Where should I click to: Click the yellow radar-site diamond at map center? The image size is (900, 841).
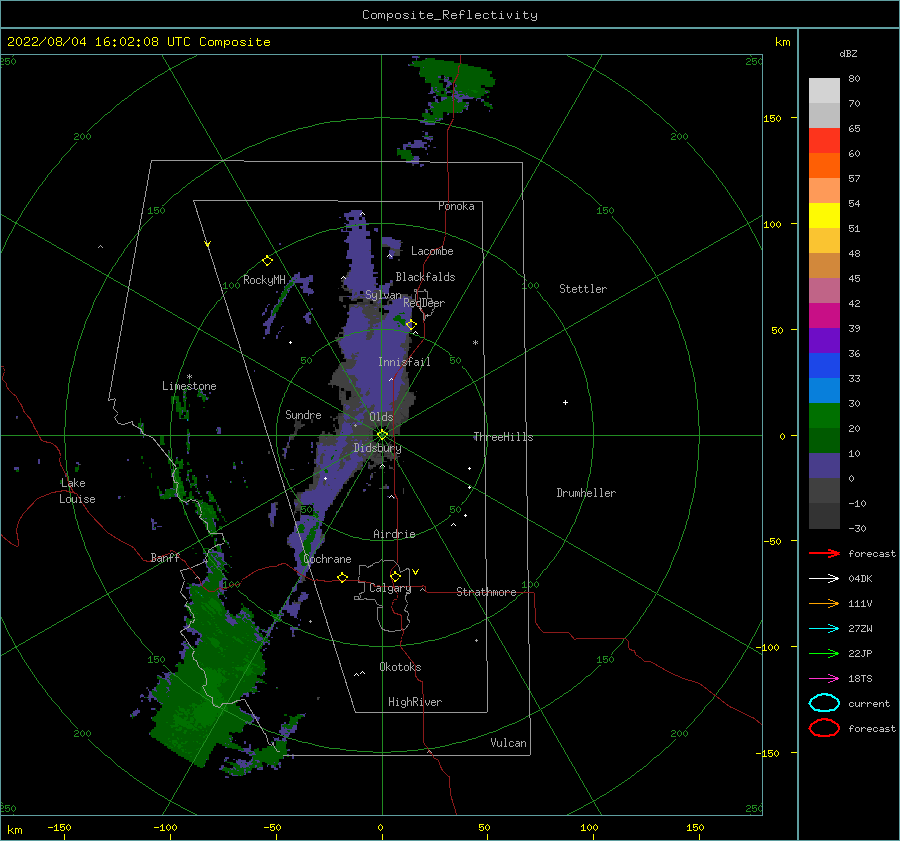coord(382,435)
